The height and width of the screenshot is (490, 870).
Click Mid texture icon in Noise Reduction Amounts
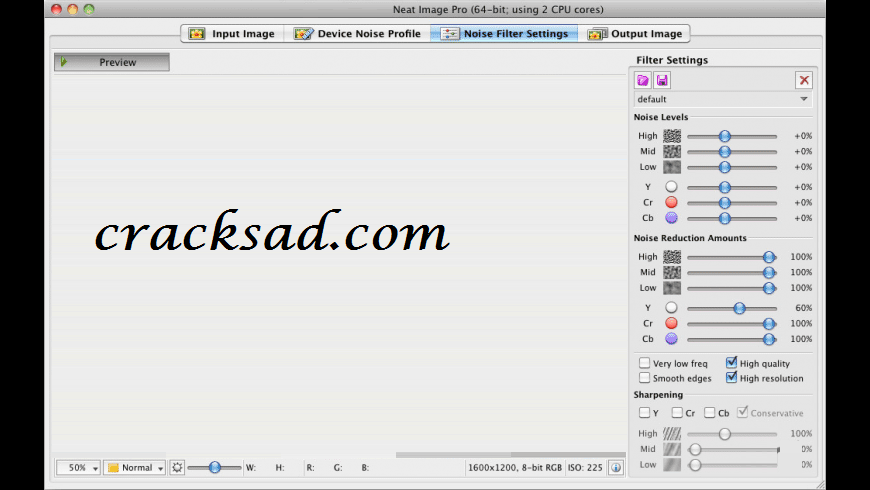[672, 272]
